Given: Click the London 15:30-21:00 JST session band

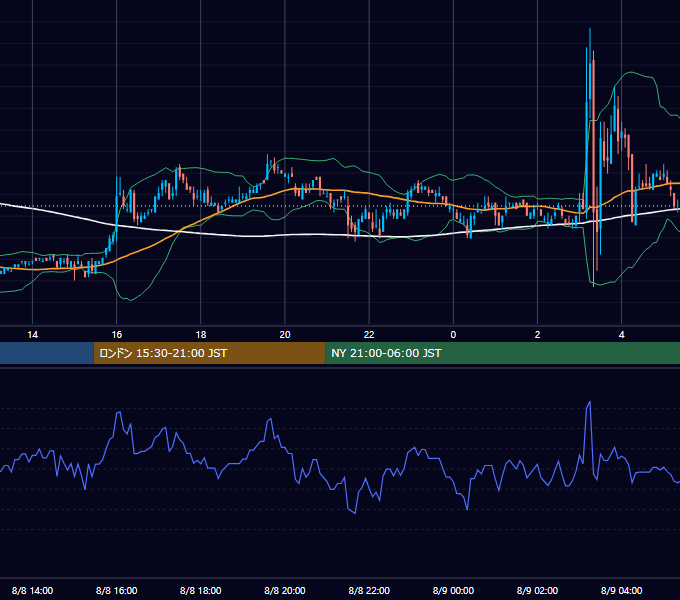Looking at the screenshot, I should tap(209, 353).
